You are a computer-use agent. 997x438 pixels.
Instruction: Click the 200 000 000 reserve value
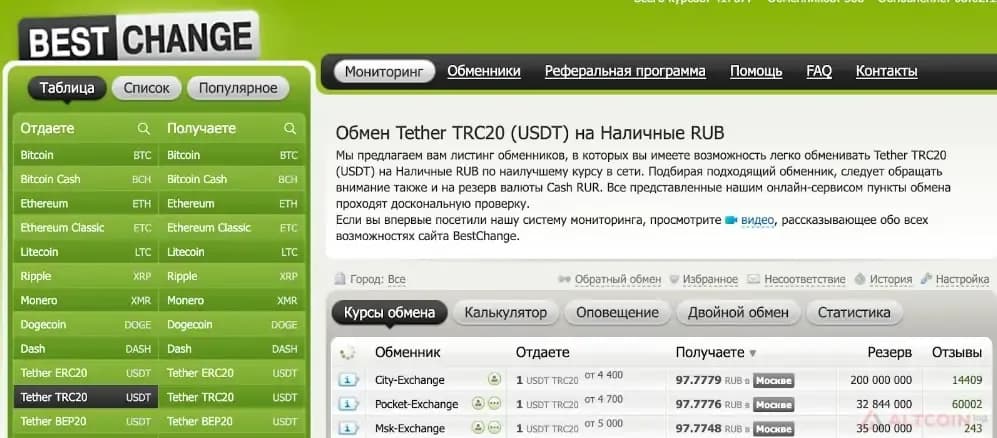point(881,380)
